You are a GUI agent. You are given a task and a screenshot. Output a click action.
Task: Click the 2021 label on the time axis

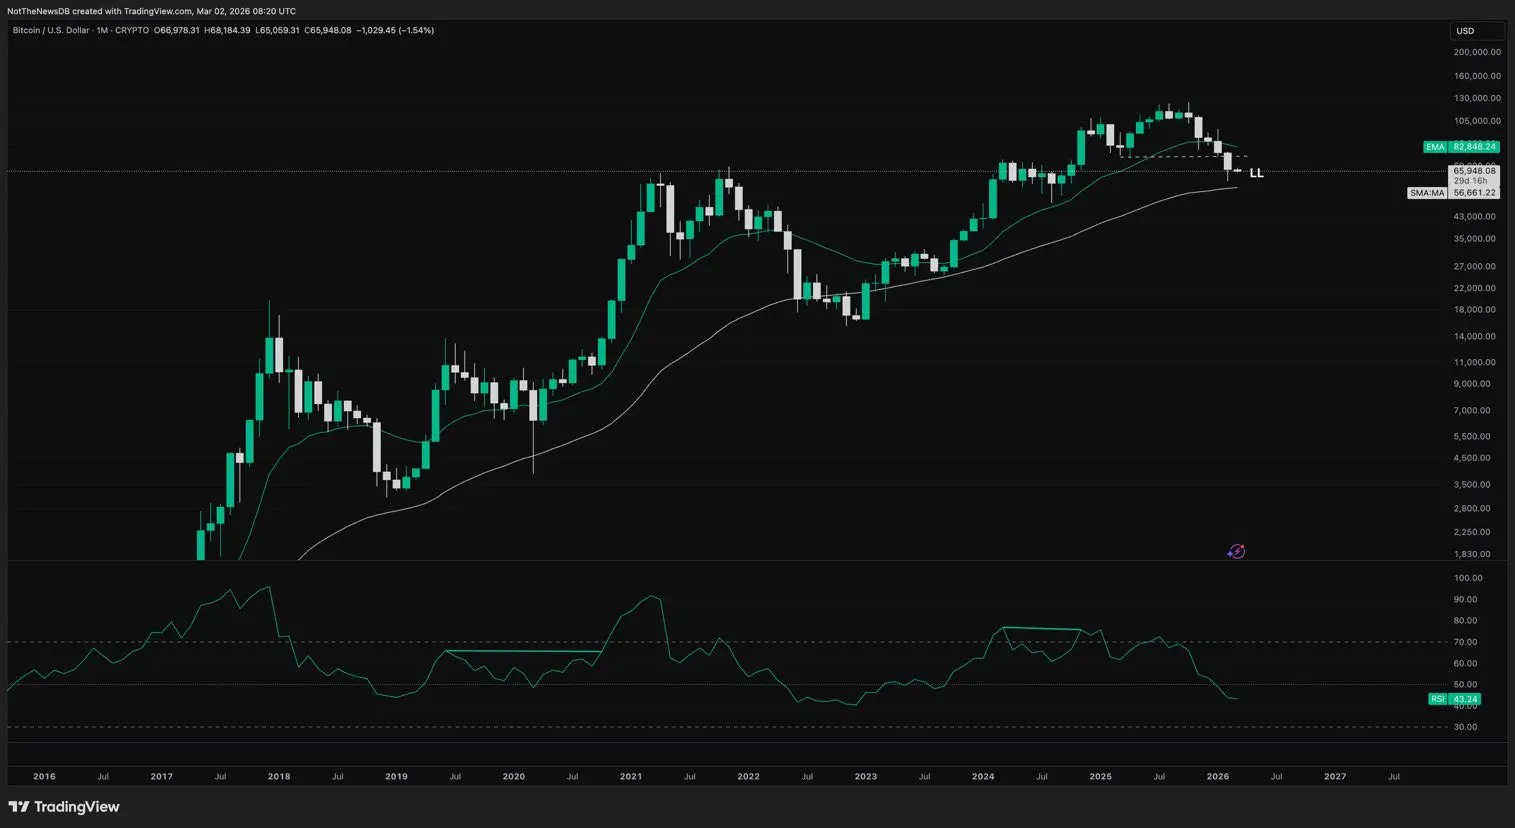(631, 776)
